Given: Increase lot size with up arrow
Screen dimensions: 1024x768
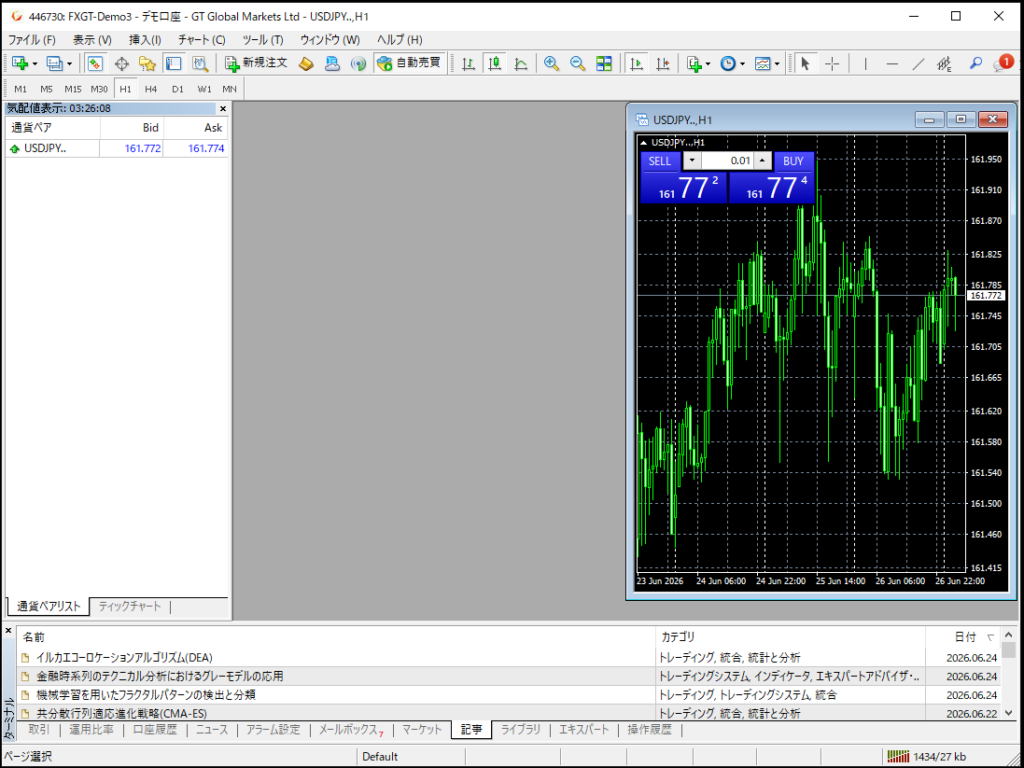Looking at the screenshot, I should click(762, 161).
